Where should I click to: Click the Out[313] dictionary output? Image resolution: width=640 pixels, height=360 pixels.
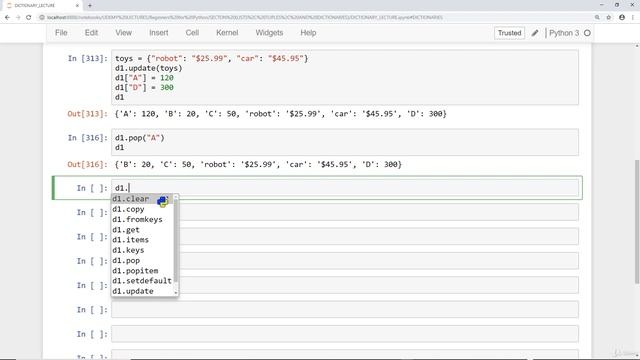point(281,114)
